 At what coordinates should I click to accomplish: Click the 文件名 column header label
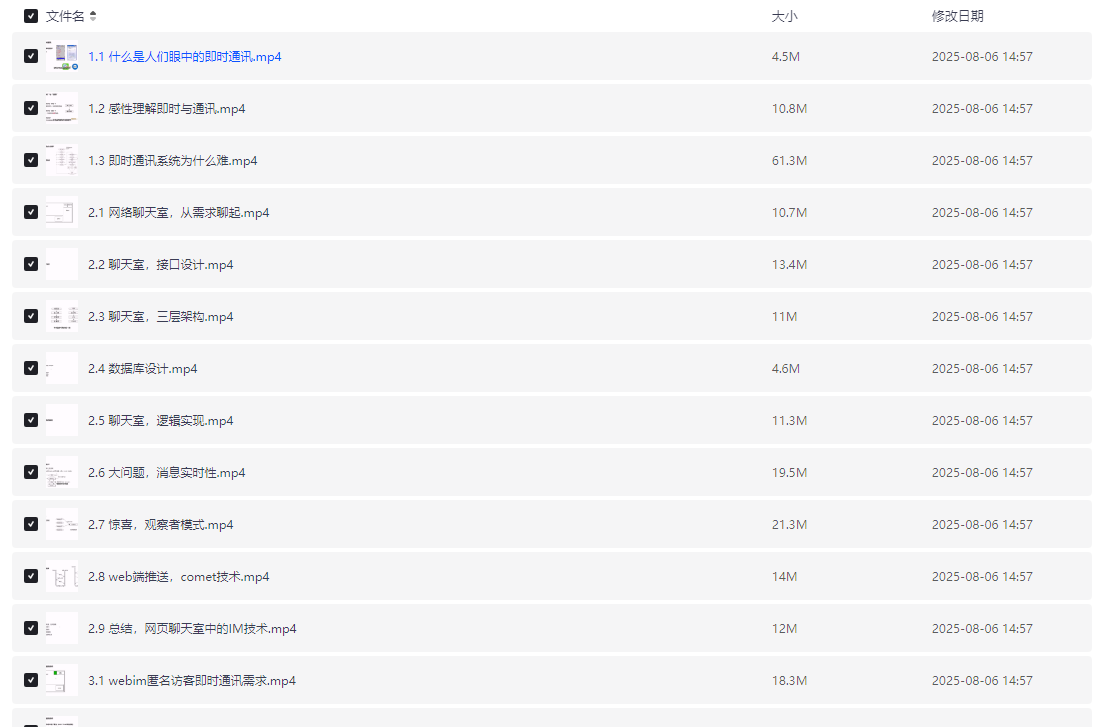65,16
